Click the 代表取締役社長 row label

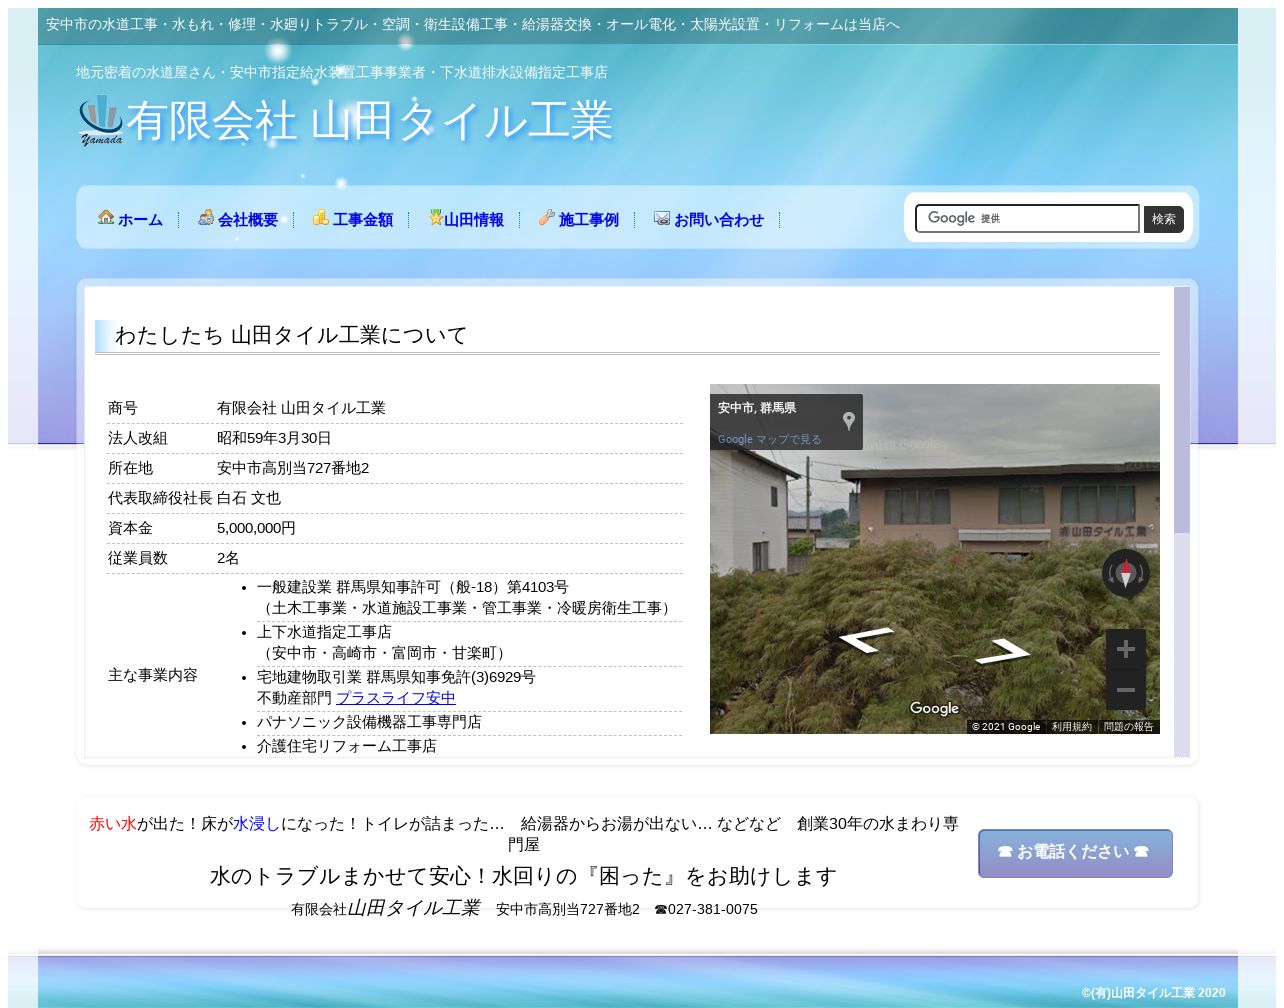coord(160,498)
